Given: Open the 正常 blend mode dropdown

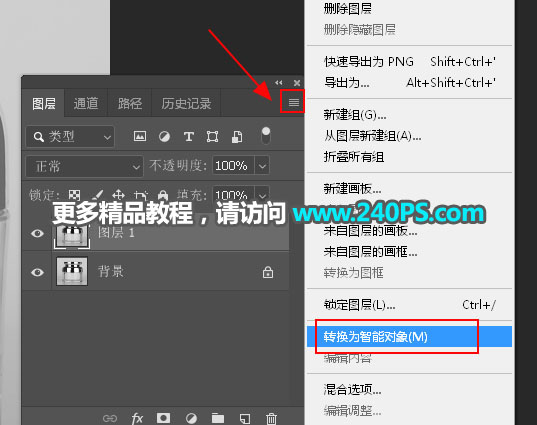Looking at the screenshot, I should (85, 166).
